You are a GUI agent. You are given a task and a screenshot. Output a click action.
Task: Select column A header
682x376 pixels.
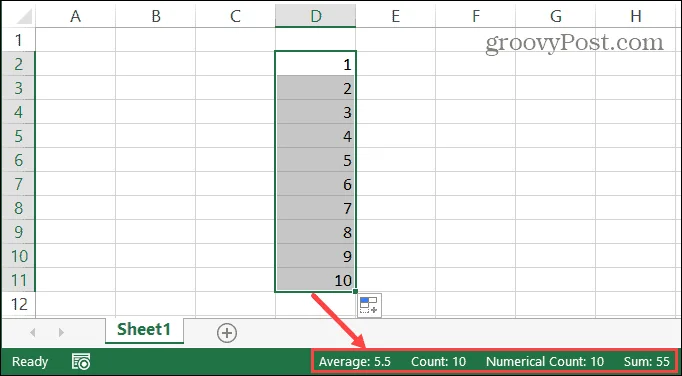click(x=76, y=16)
